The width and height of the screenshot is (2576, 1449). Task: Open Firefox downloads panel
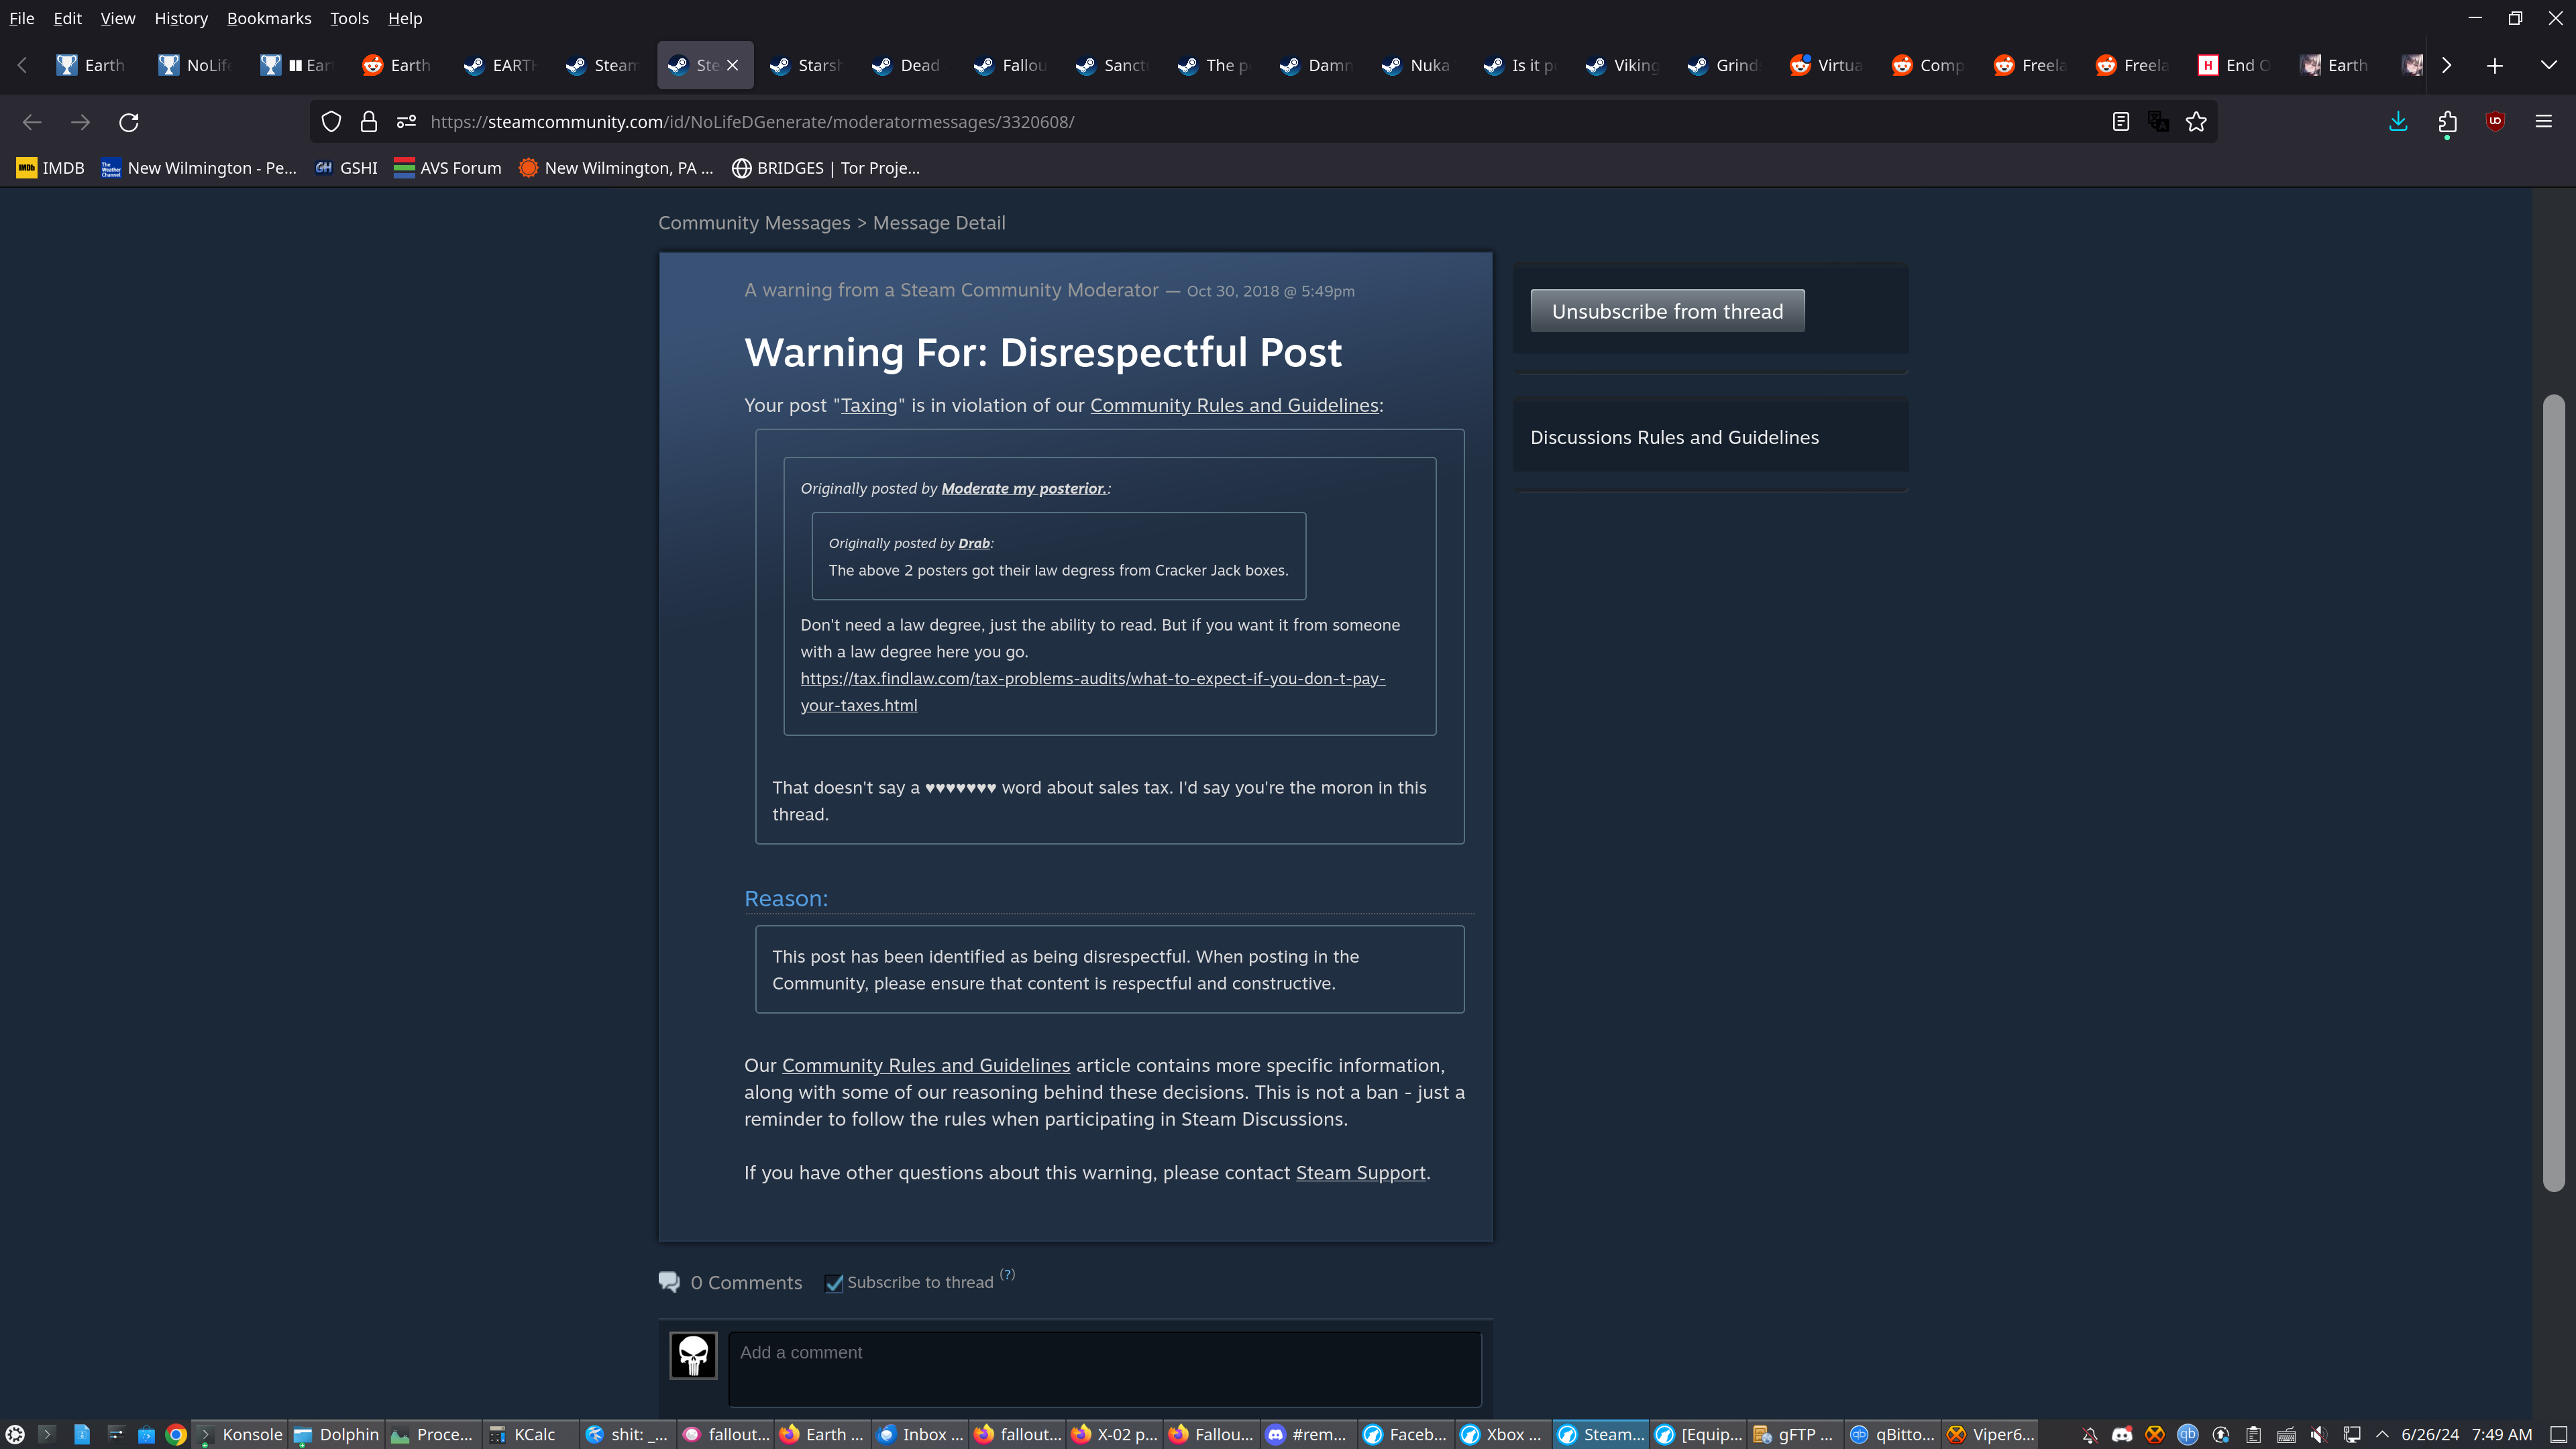click(2398, 122)
